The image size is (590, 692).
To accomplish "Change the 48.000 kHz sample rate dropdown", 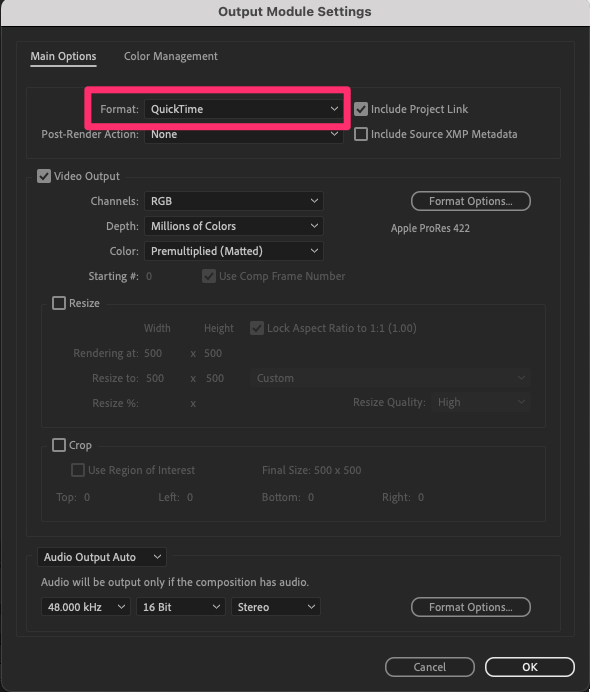I will (x=86, y=607).
